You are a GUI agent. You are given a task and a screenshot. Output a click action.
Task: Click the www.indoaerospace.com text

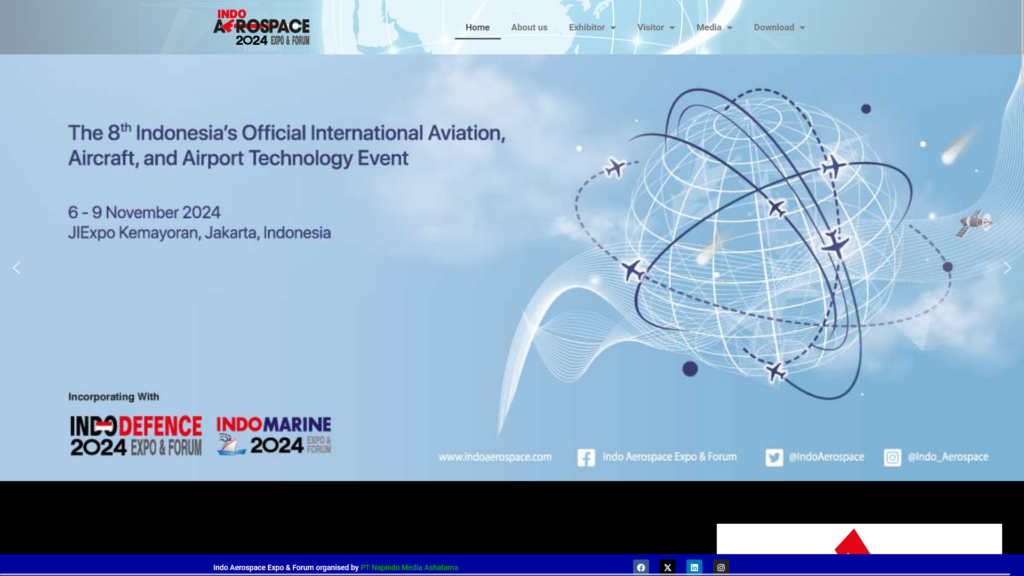(x=495, y=457)
